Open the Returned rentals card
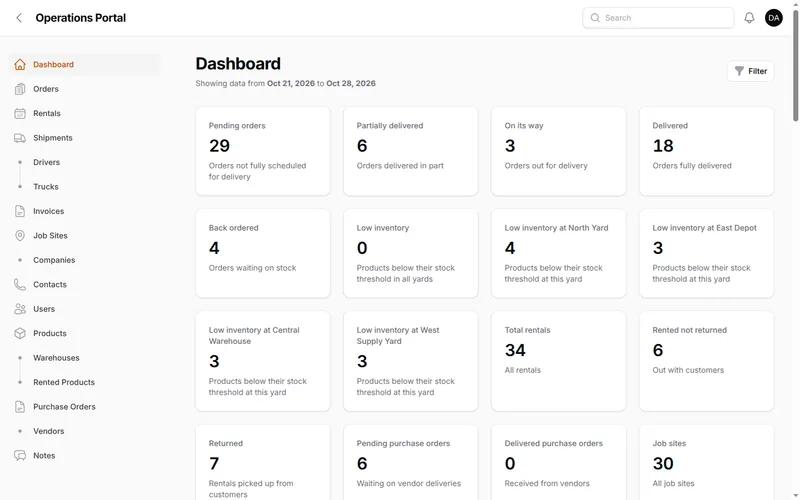The image size is (800, 500). tap(263, 463)
